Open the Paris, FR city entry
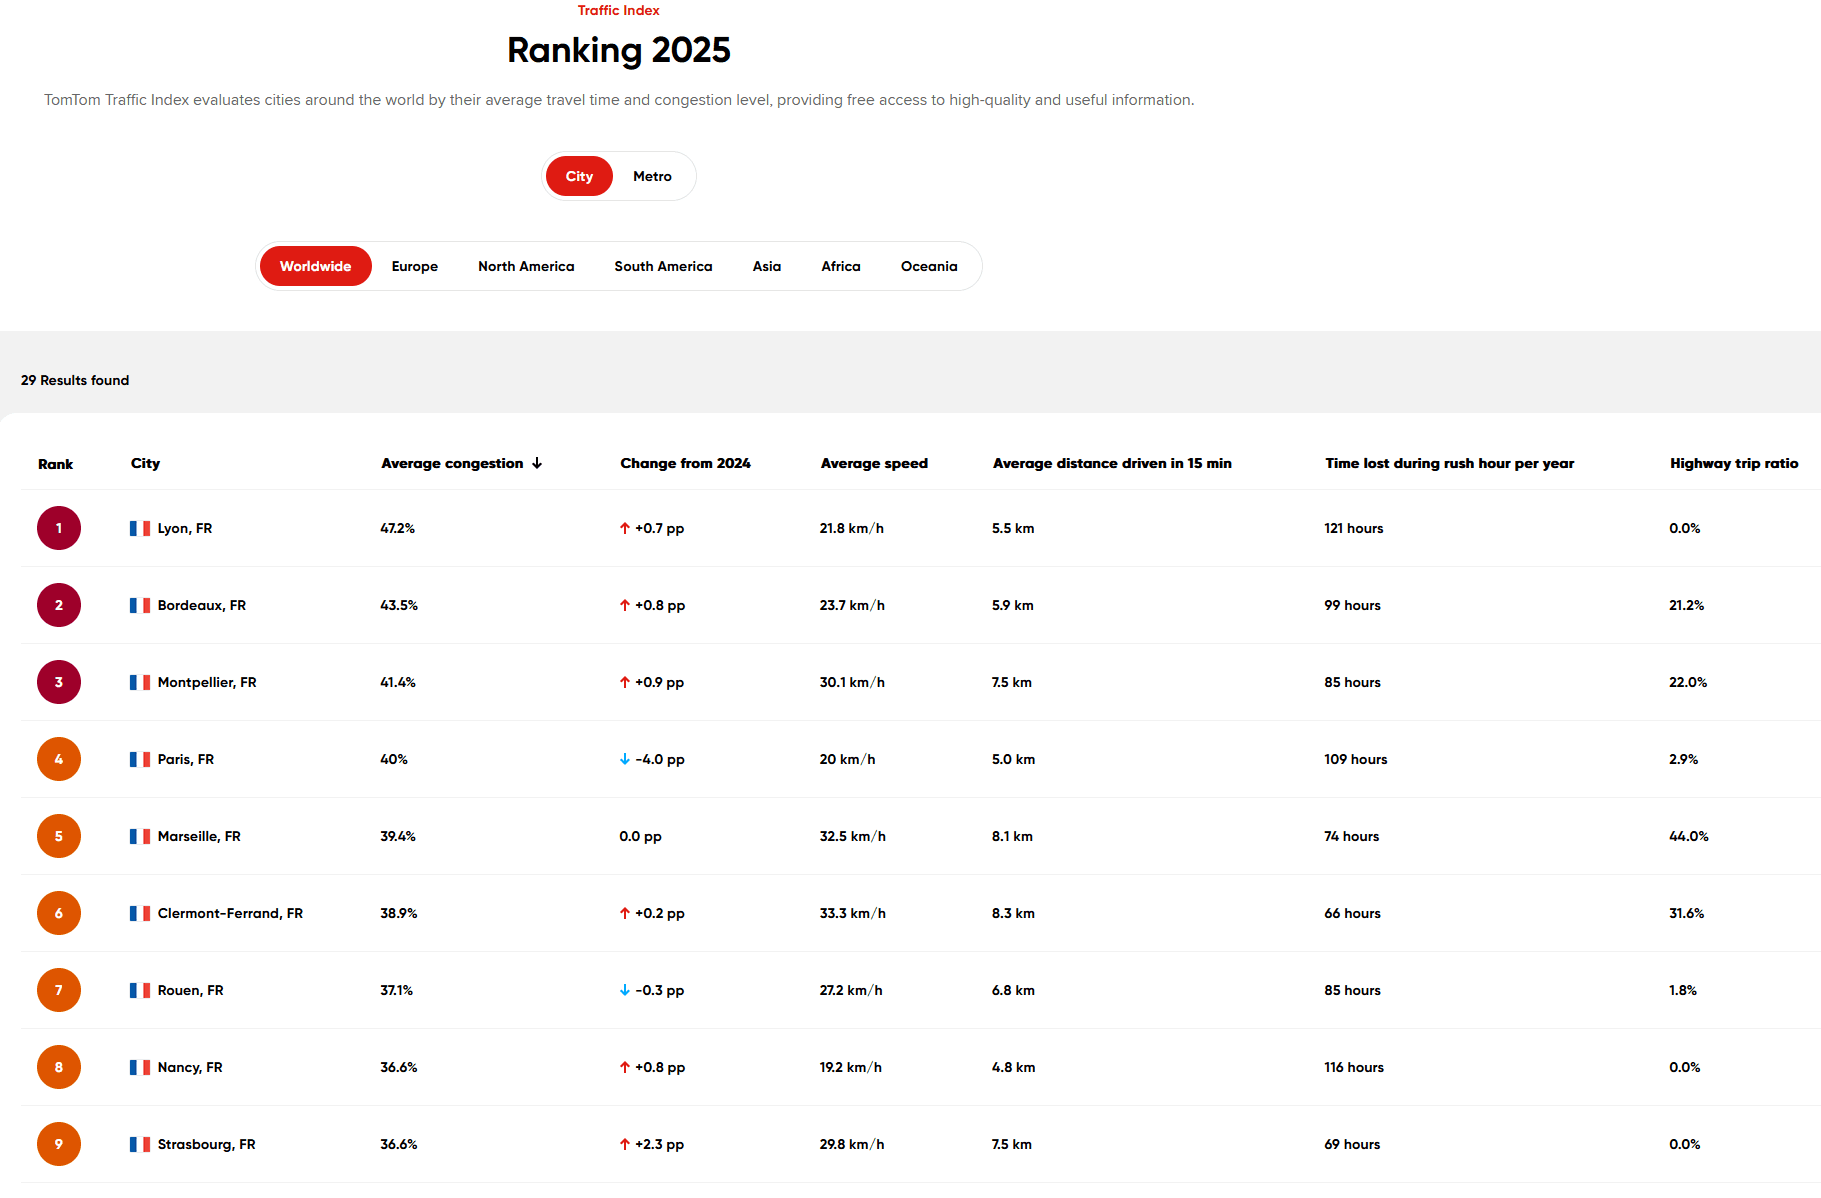 [185, 759]
